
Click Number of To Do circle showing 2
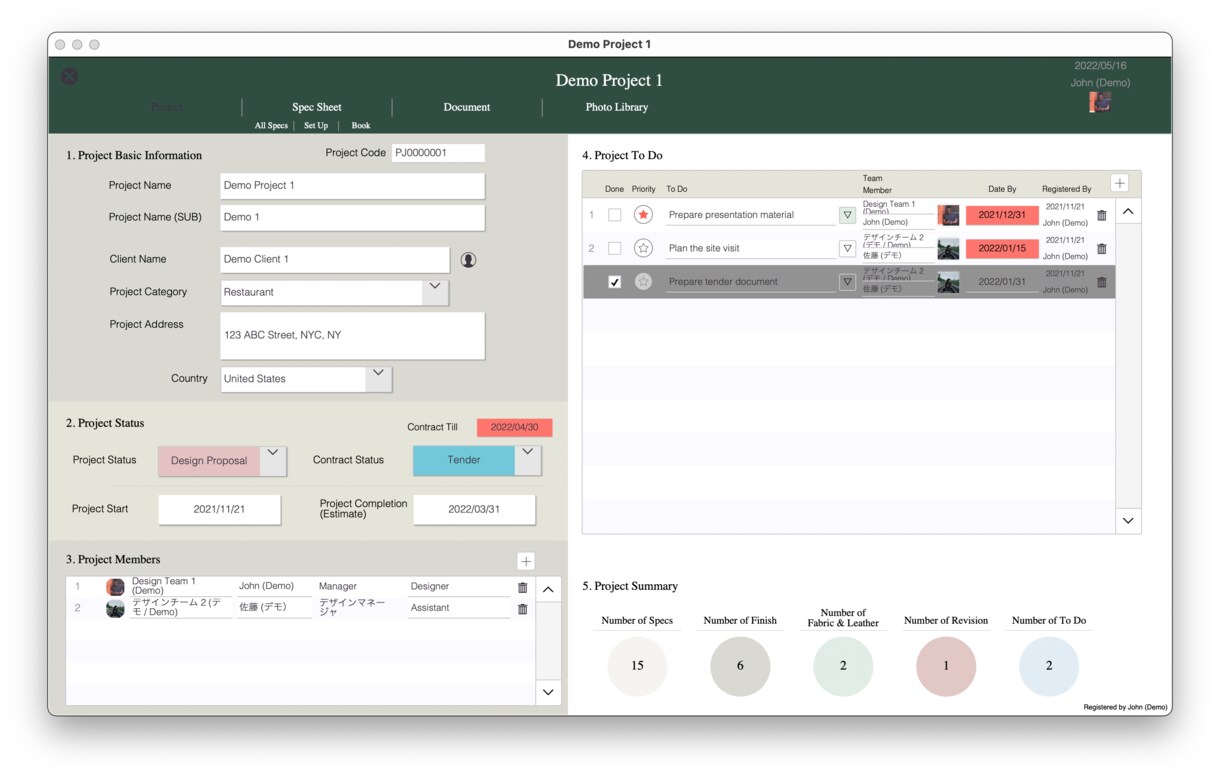(1049, 666)
